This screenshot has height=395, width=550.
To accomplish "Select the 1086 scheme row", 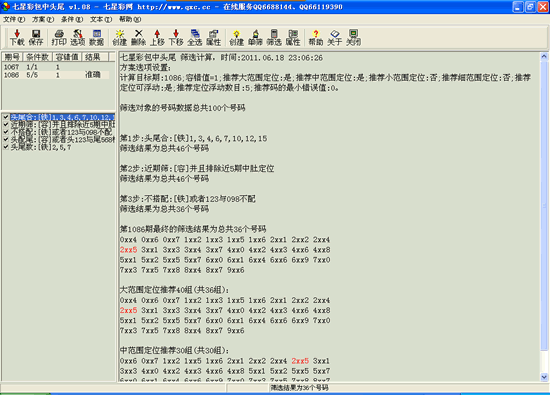I will 56,75.
